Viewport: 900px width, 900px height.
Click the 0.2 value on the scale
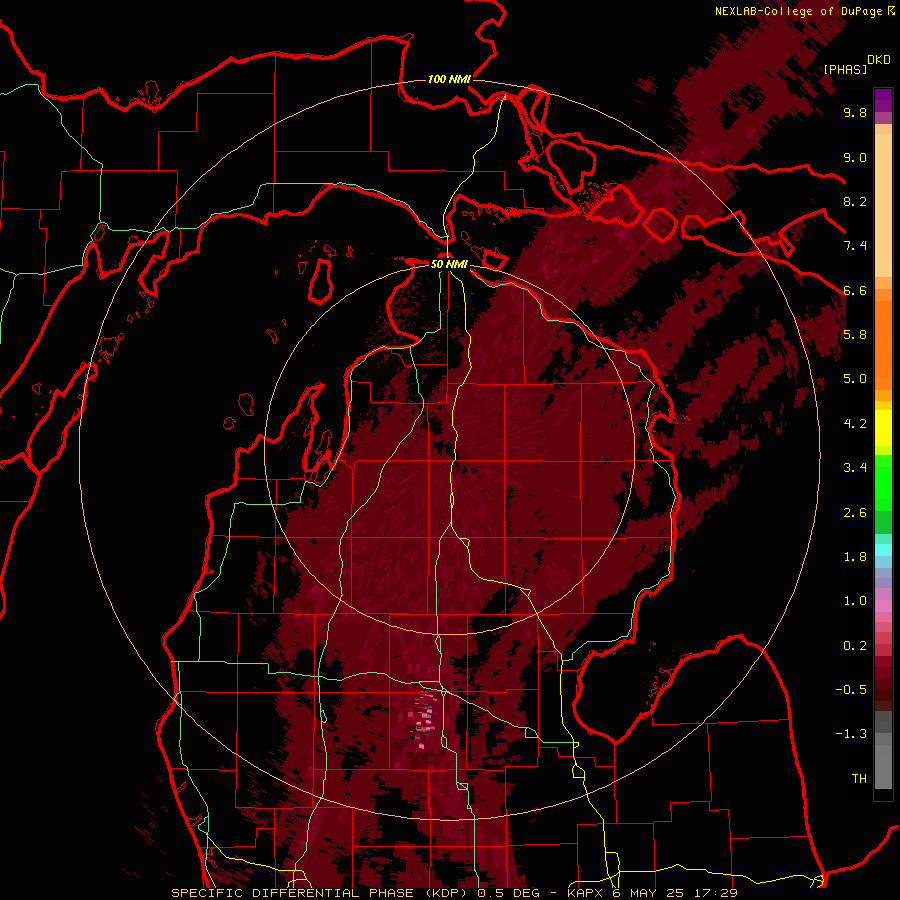coord(855,646)
